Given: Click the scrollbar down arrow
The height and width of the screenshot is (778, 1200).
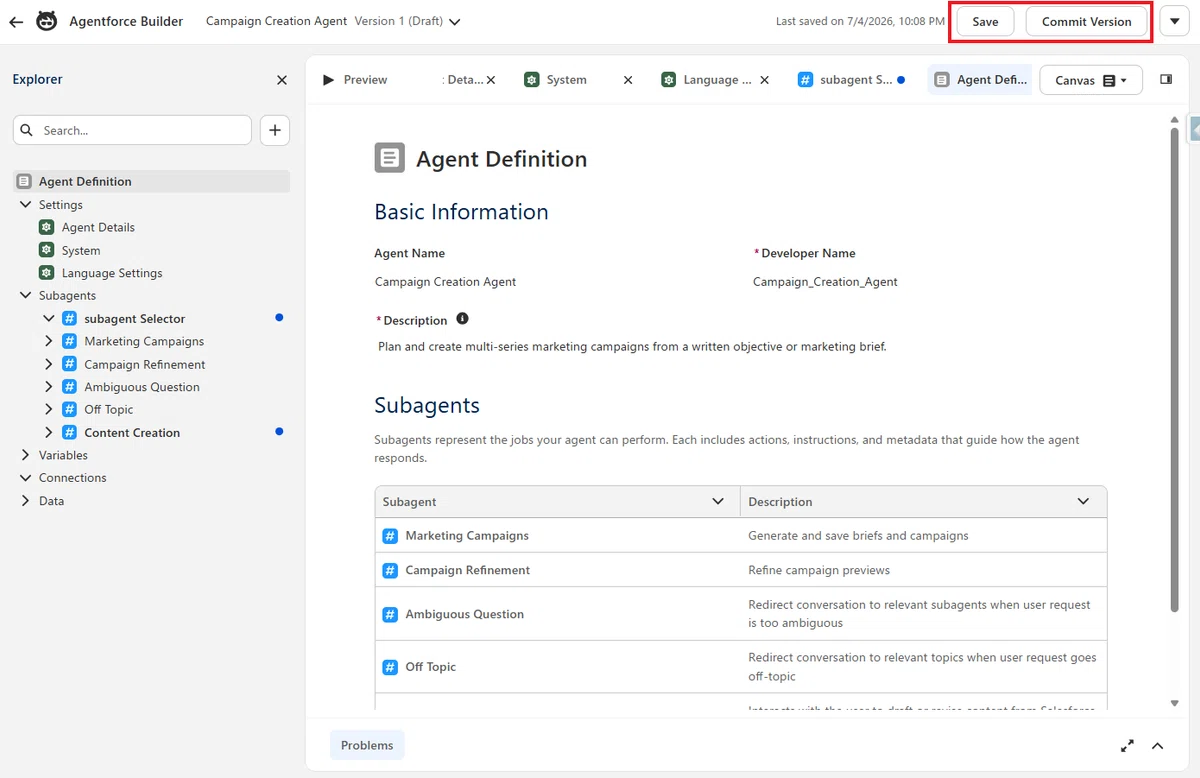Looking at the screenshot, I should (1175, 704).
